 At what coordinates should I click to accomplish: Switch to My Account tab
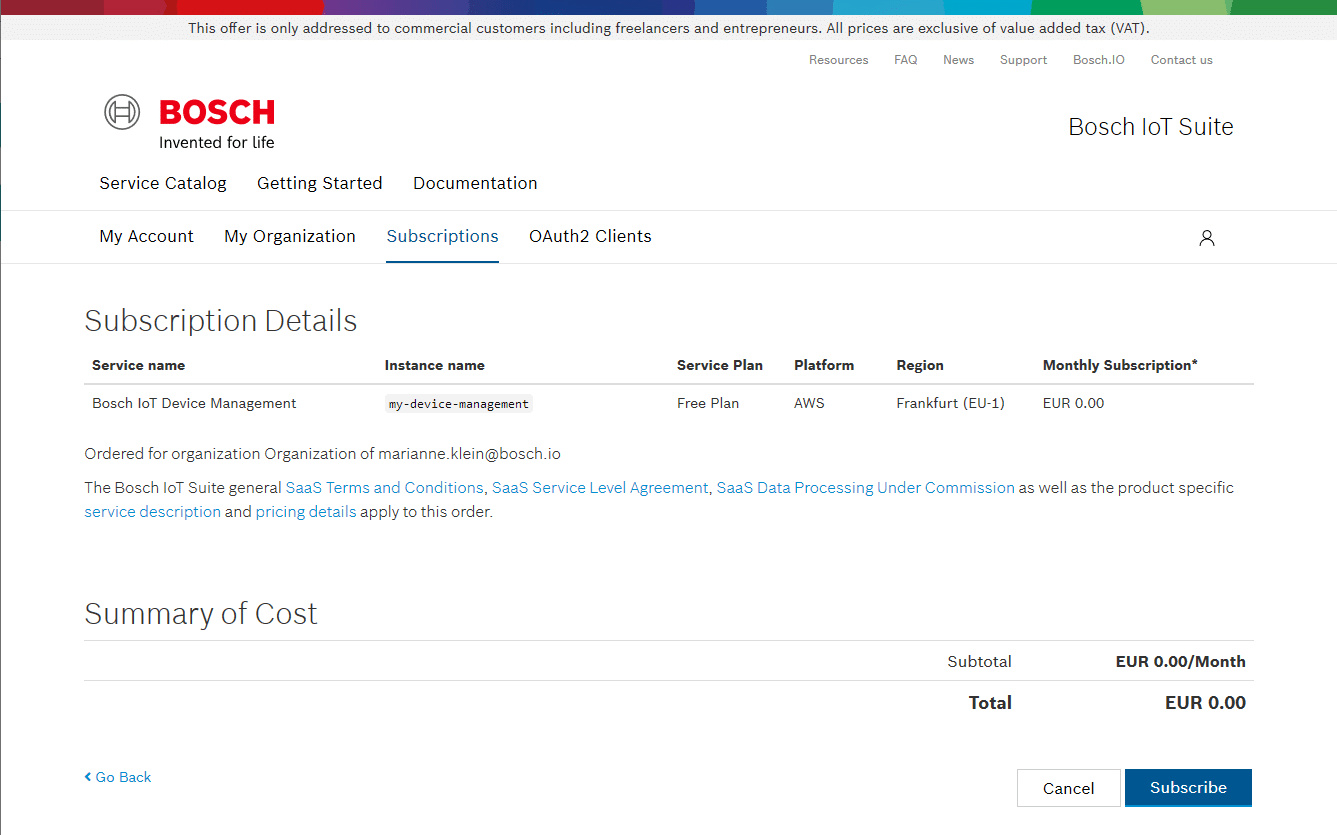pos(147,236)
